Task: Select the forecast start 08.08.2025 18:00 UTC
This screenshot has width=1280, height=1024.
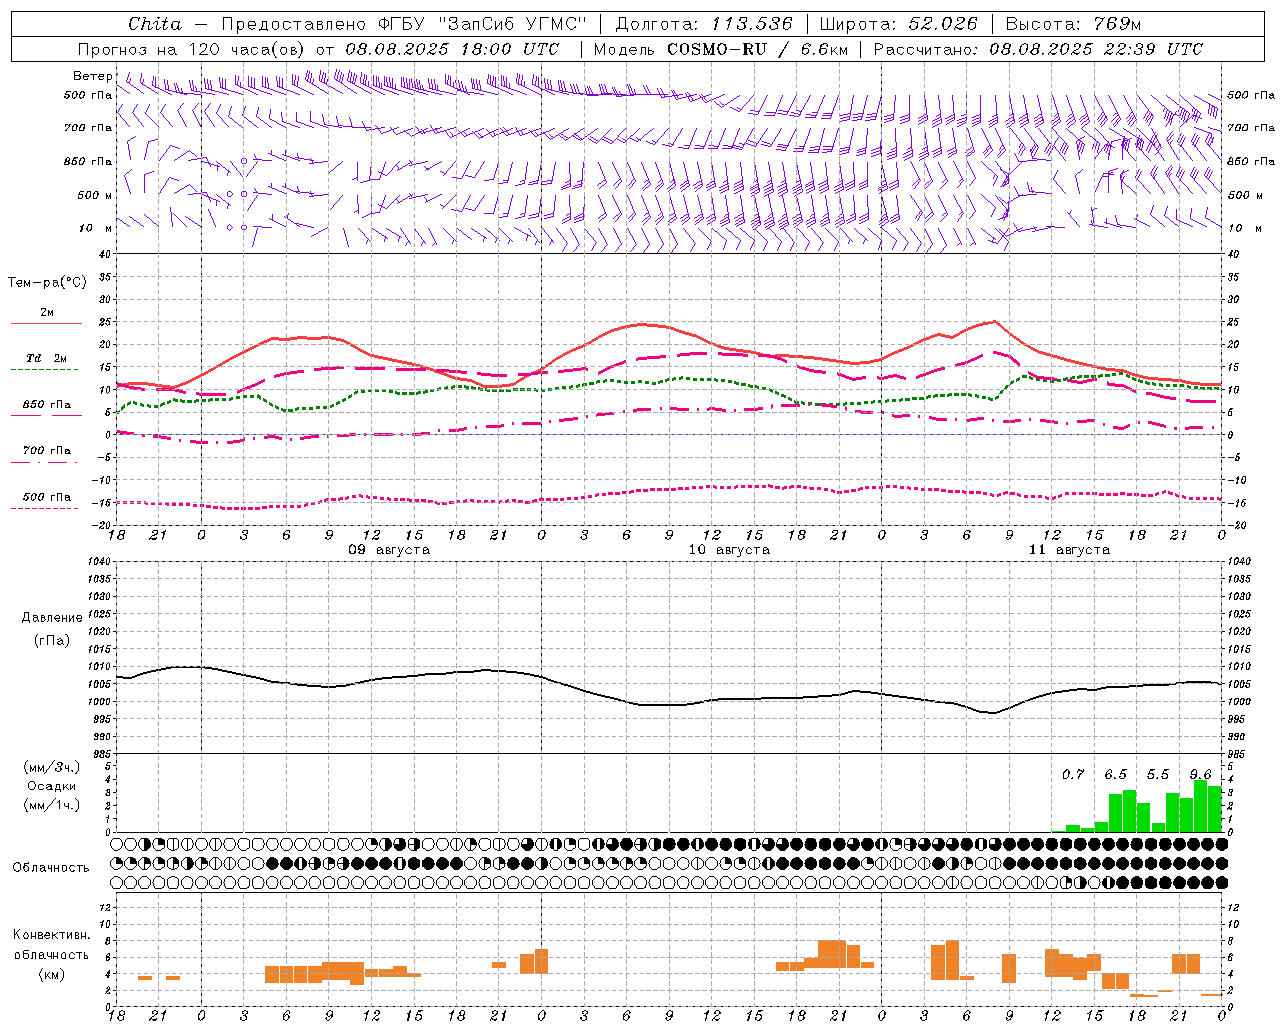Action: 452,48
